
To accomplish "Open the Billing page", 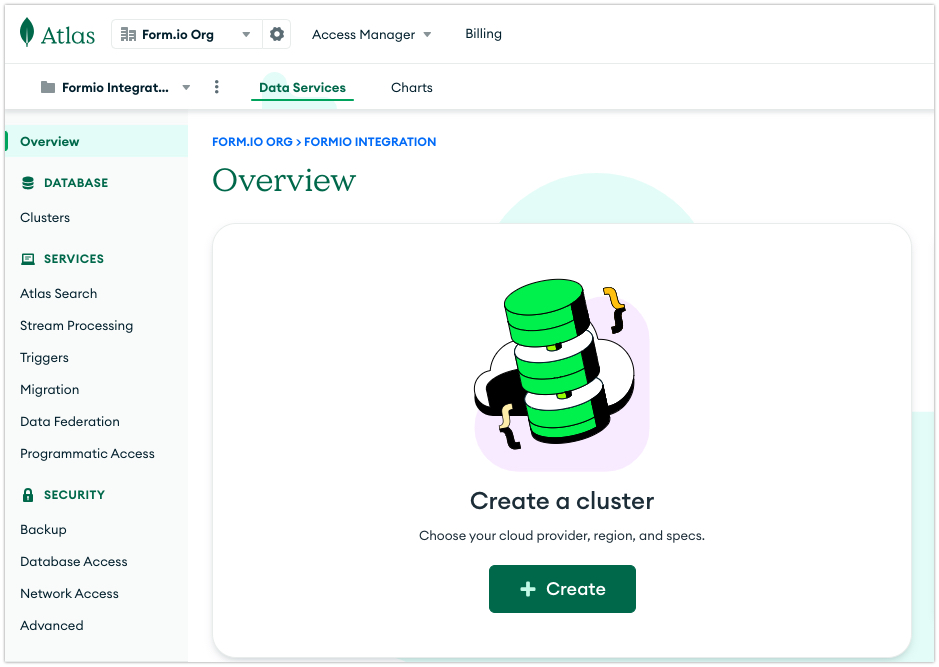I will click(483, 34).
